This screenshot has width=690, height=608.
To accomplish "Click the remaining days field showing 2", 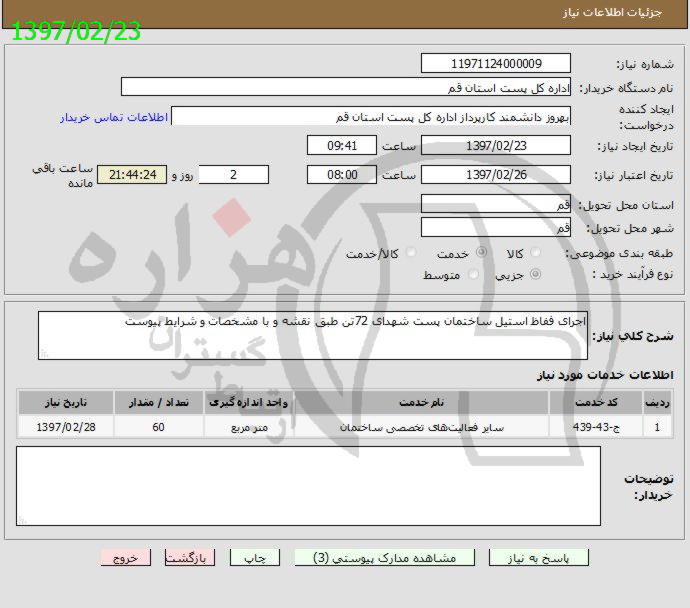I will [x=234, y=175].
